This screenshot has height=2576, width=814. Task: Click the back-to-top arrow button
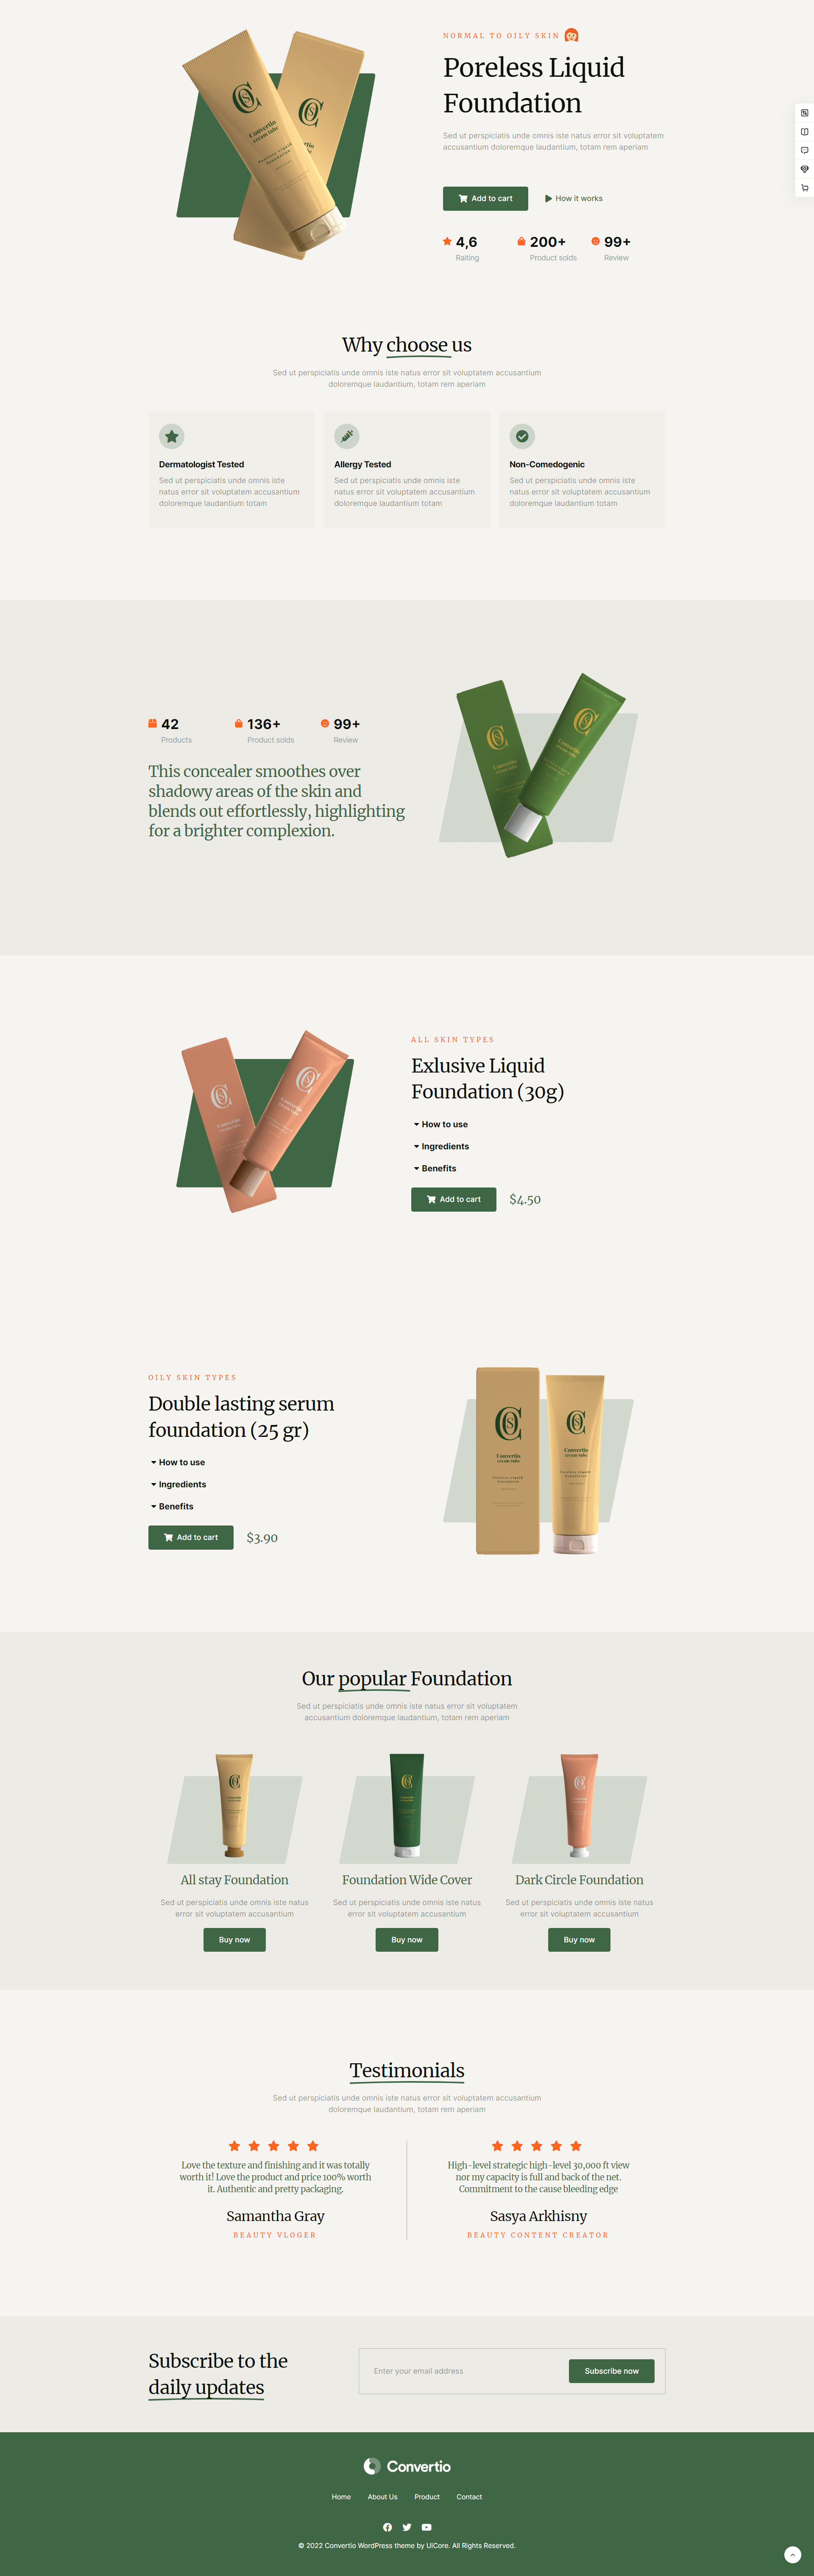click(x=793, y=2554)
